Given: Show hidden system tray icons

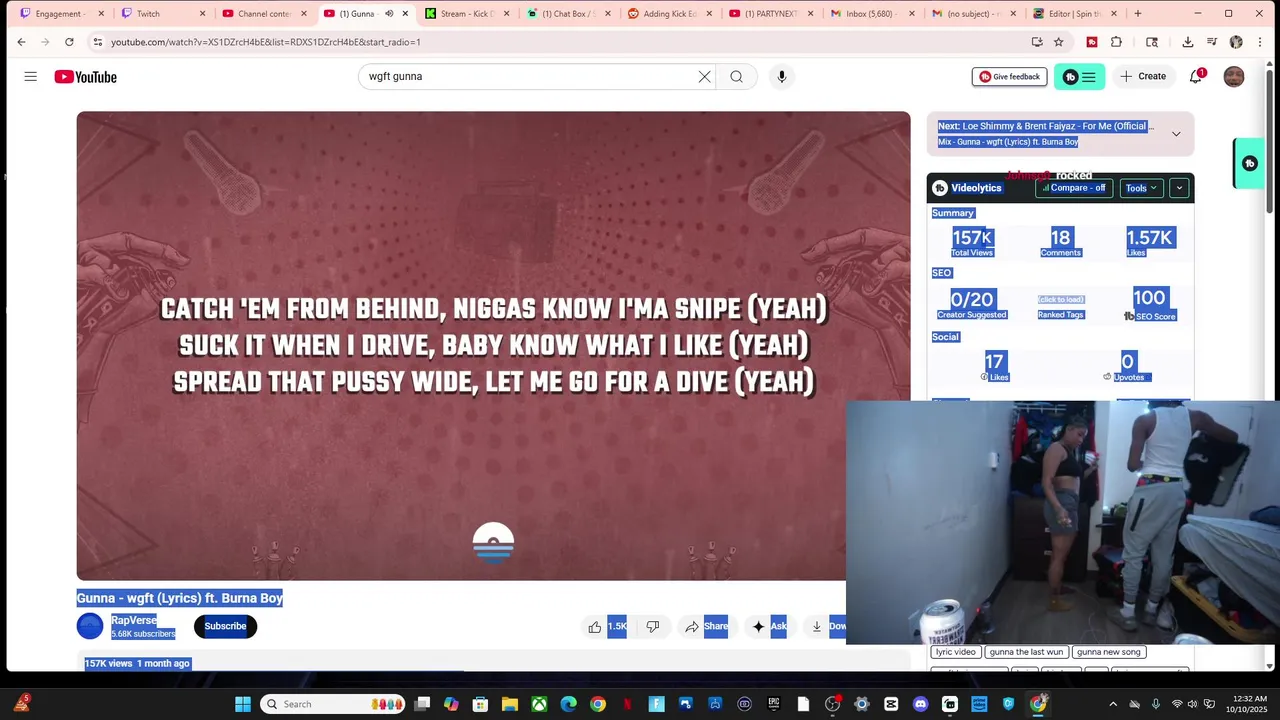Looking at the screenshot, I should click(1113, 704).
